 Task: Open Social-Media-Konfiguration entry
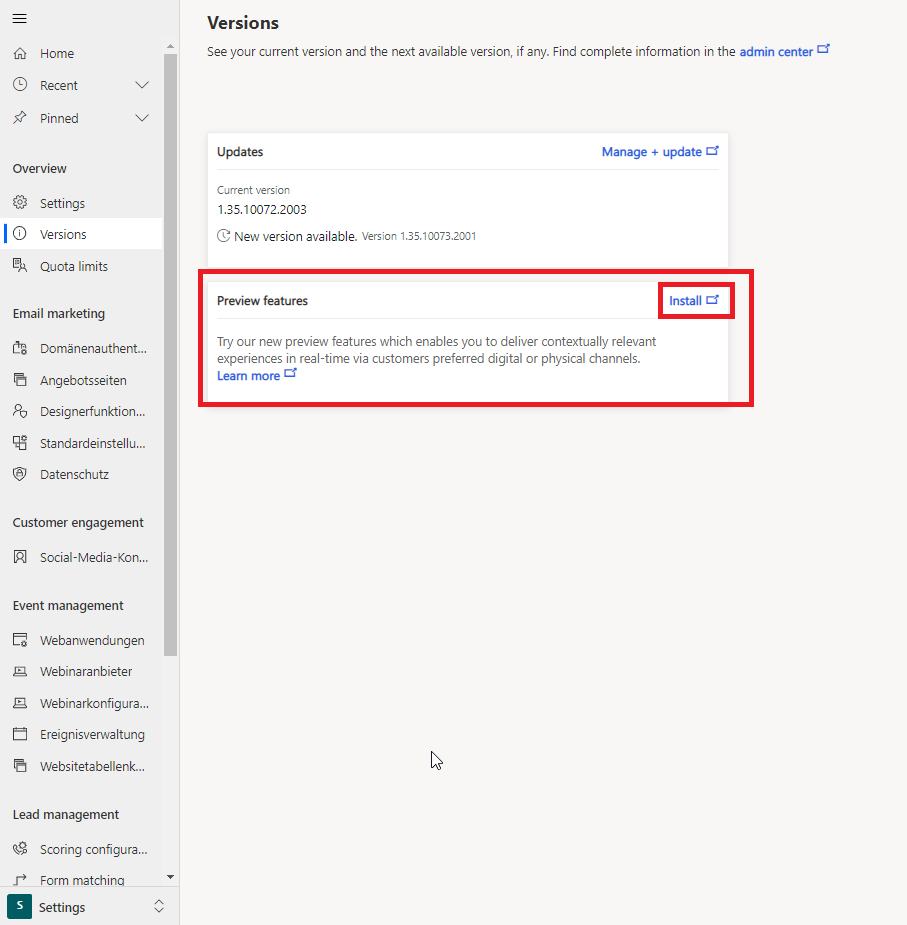point(93,557)
